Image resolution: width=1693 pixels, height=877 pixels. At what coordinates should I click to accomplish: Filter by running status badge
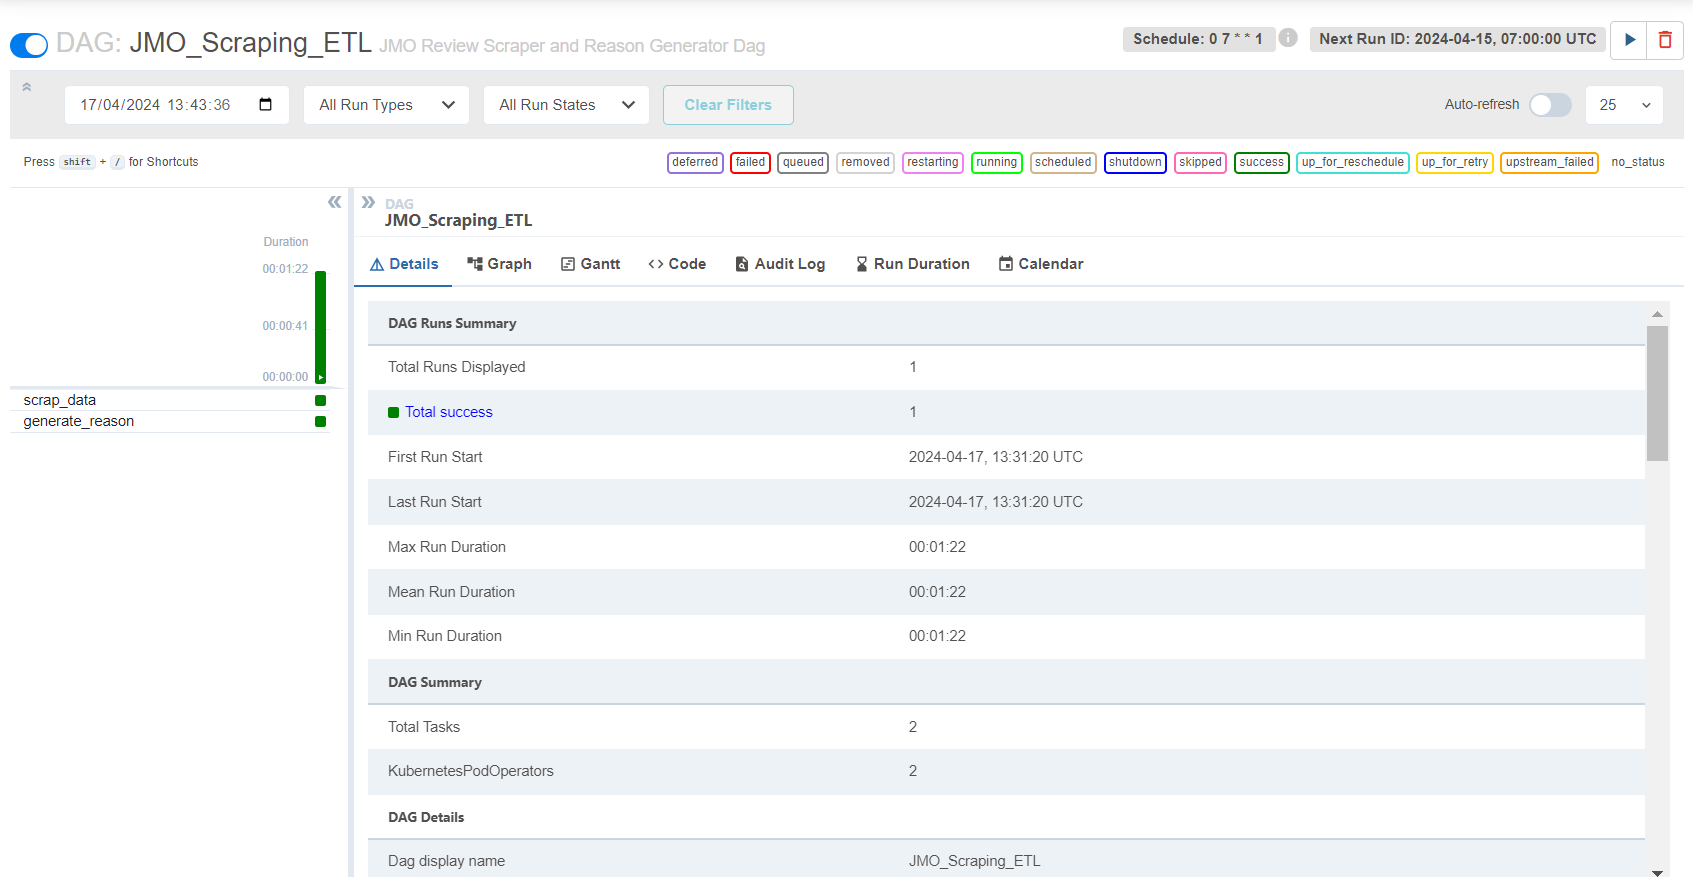[996, 162]
